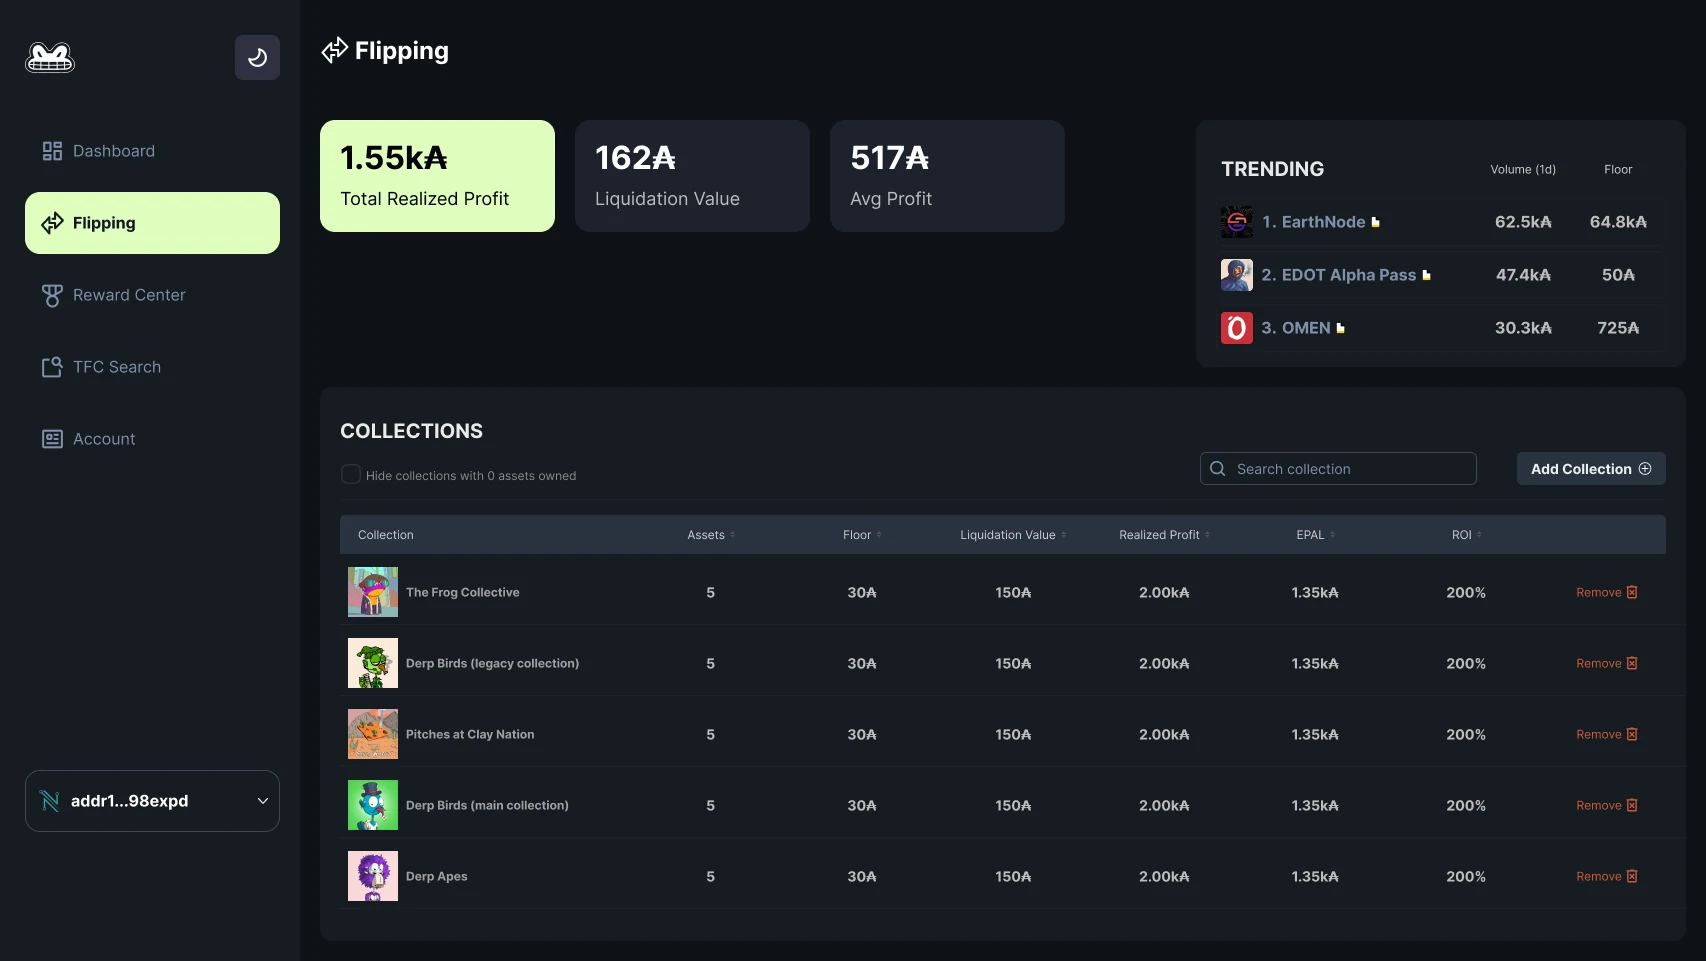Open EarthNode trending collection

point(1321,222)
